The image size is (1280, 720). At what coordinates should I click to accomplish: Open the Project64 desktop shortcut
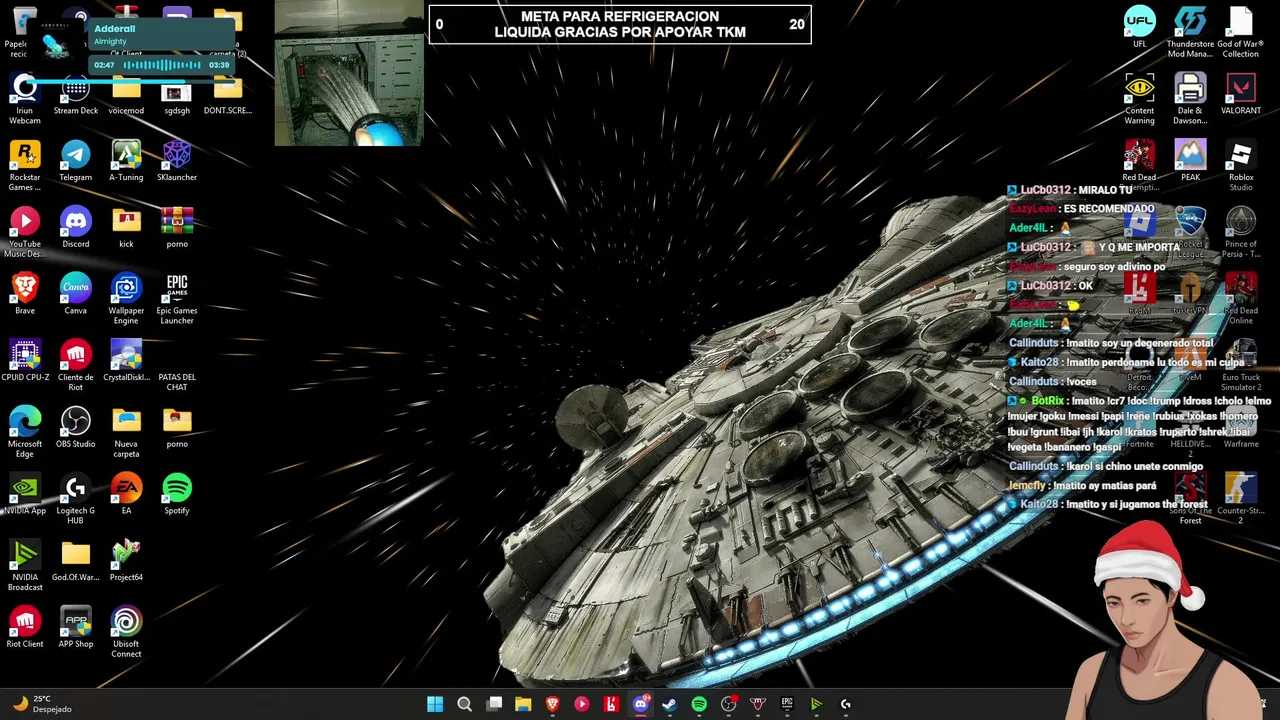click(126, 561)
